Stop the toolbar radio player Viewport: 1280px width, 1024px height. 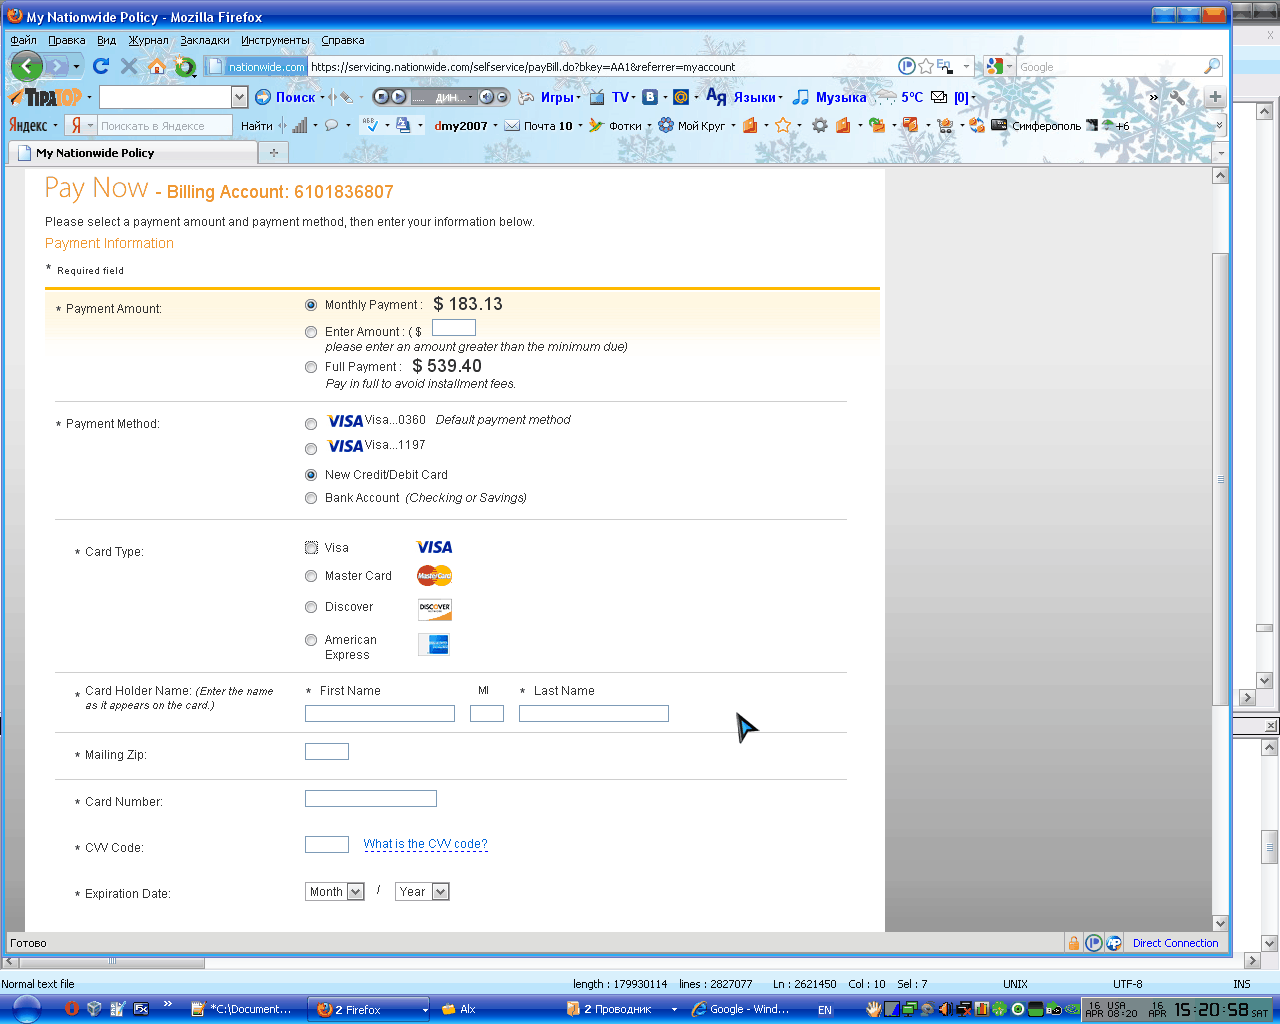coord(381,97)
